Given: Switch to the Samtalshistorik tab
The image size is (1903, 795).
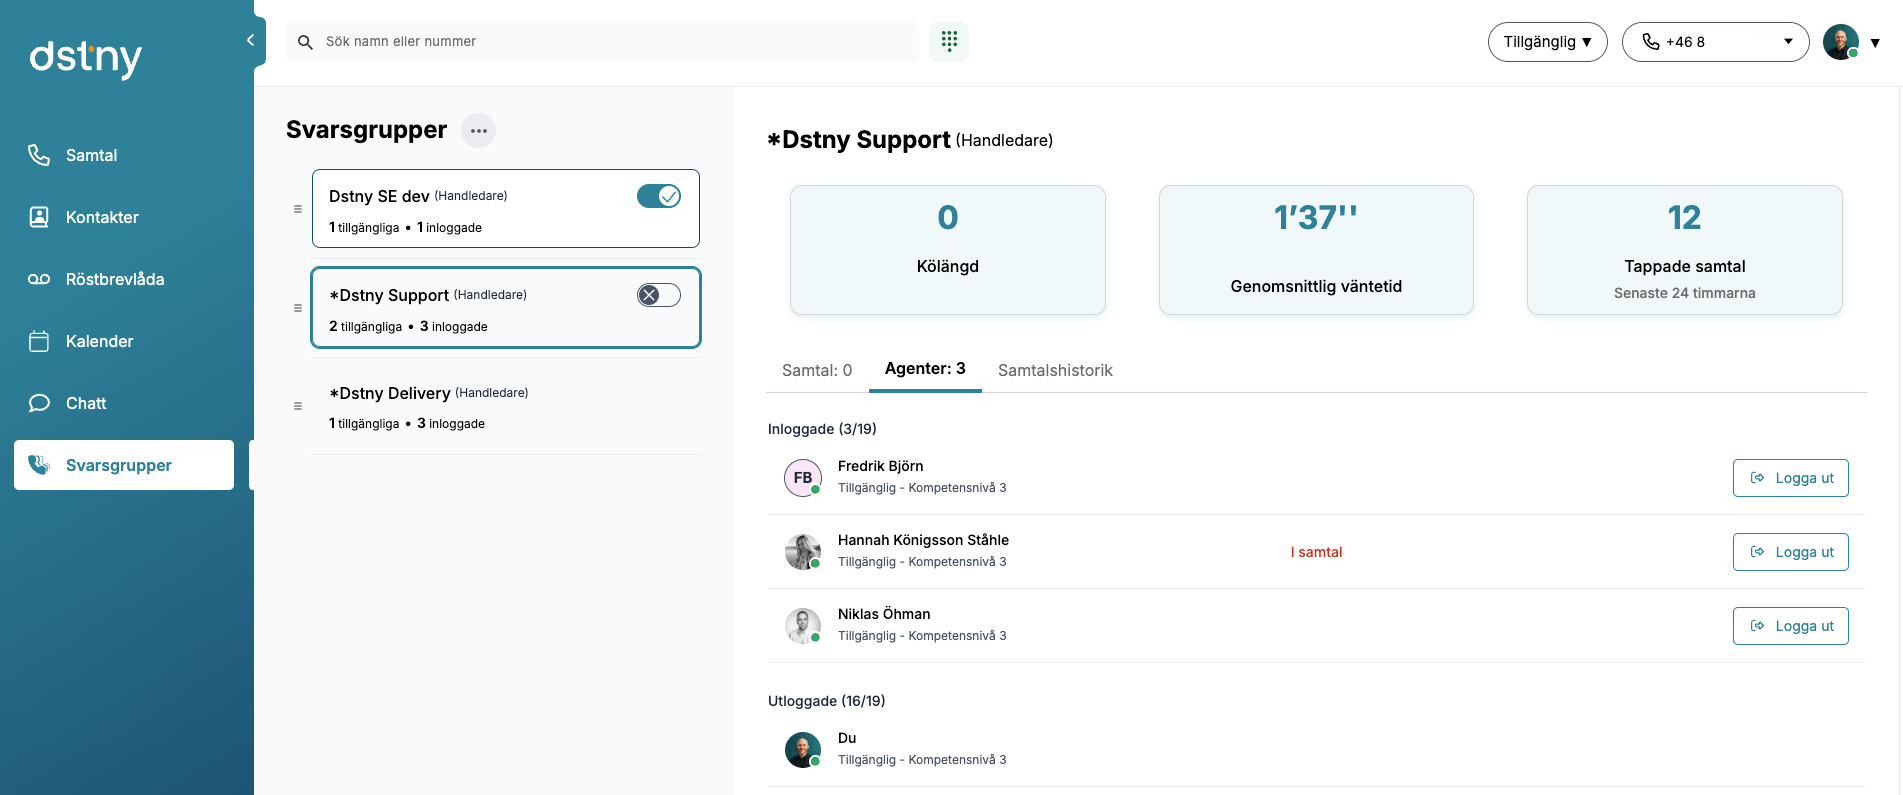Looking at the screenshot, I should click(x=1054, y=370).
